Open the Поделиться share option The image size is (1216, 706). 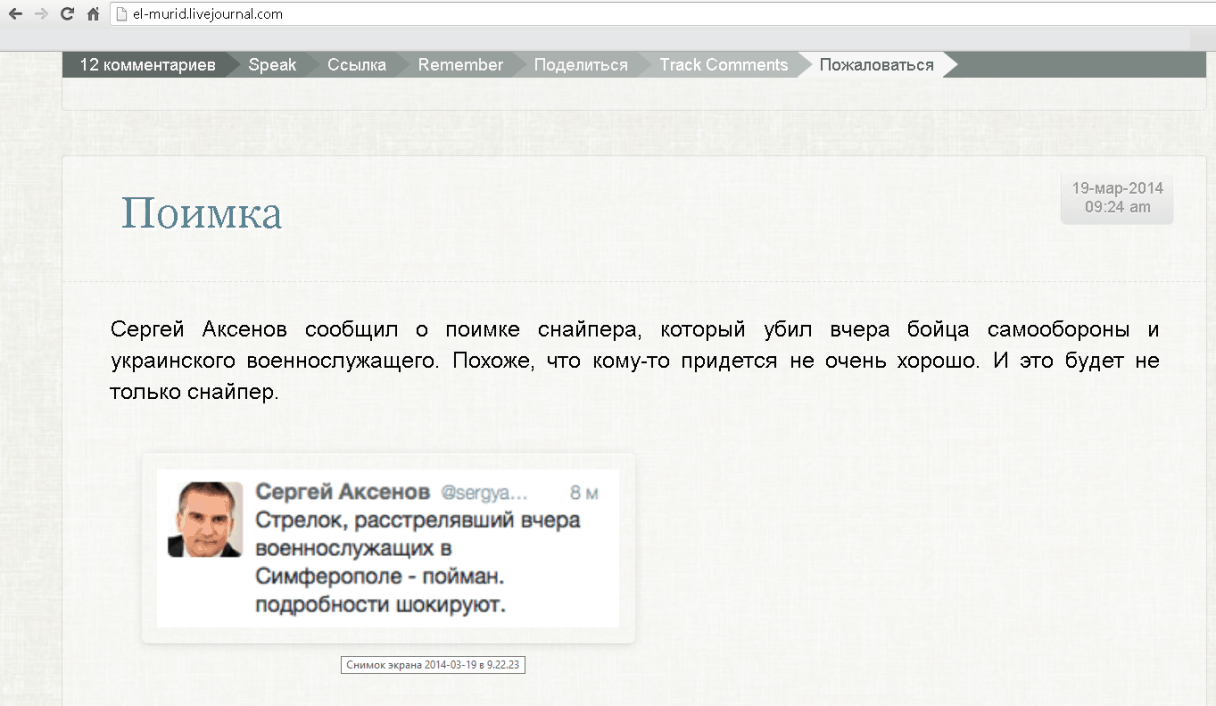[x=580, y=65]
